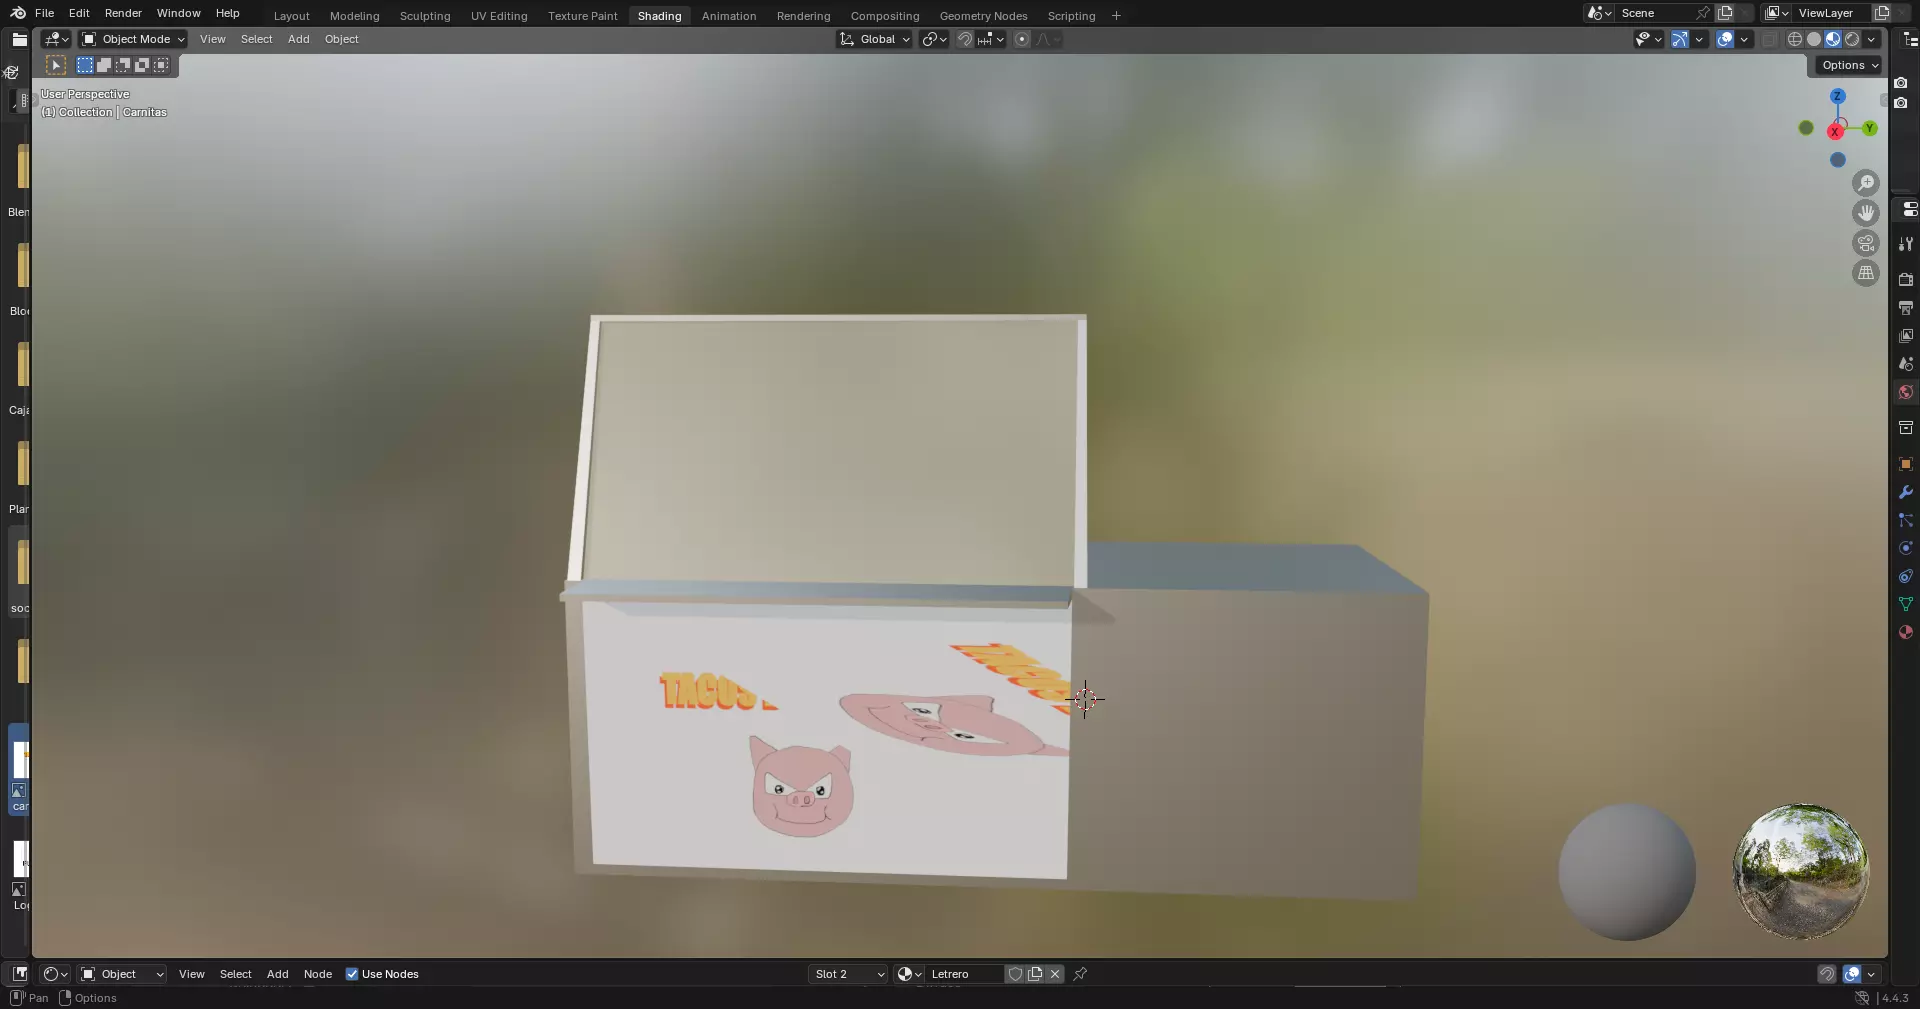Click the Scene name field
The height and width of the screenshot is (1009, 1920).
tap(1655, 13)
